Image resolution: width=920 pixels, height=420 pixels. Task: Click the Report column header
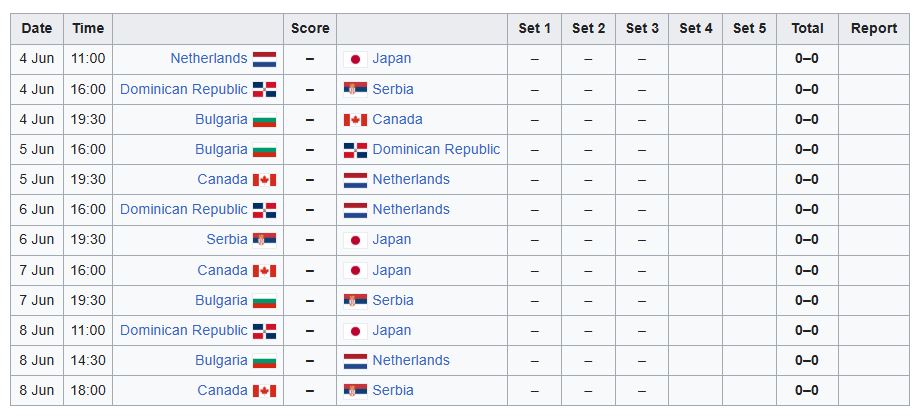point(874,28)
